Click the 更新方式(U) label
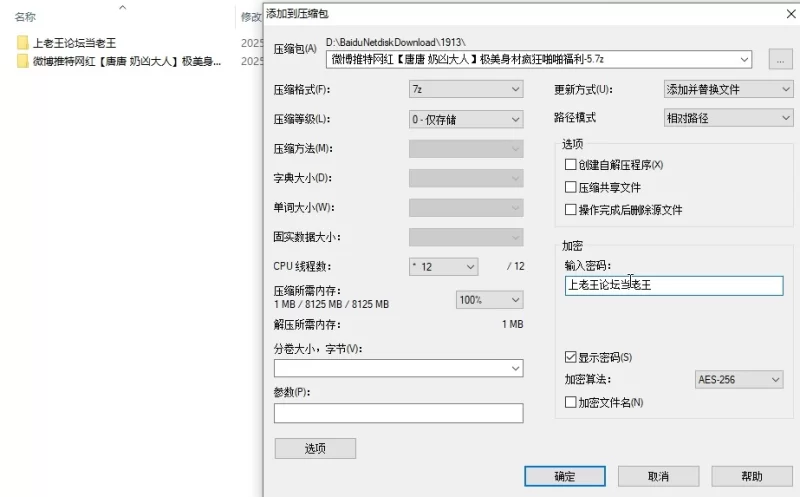 (583, 90)
